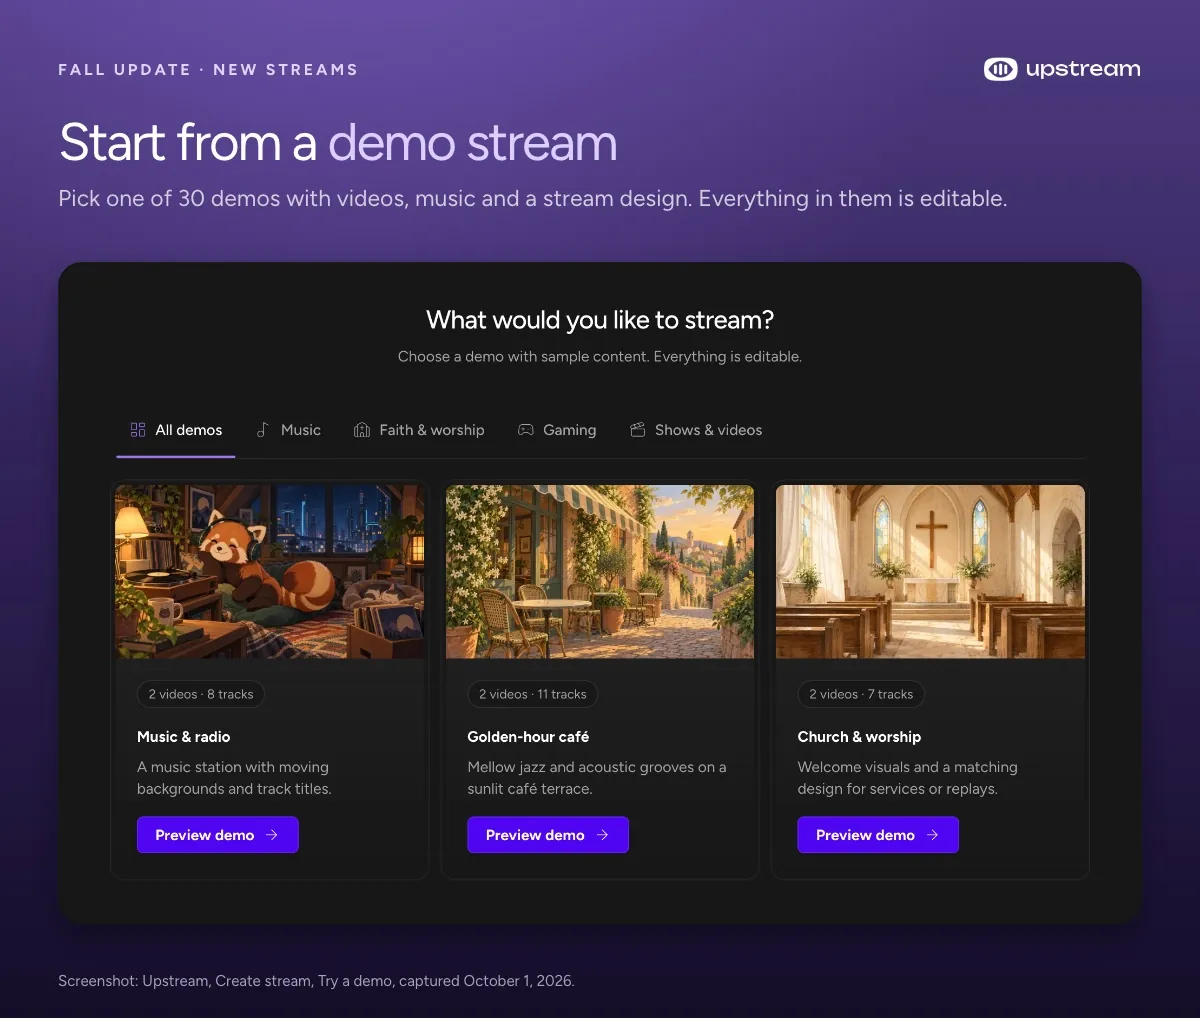Click the 'Golden-hour café' card title
Viewport: 1200px width, 1018px height.
(x=528, y=737)
